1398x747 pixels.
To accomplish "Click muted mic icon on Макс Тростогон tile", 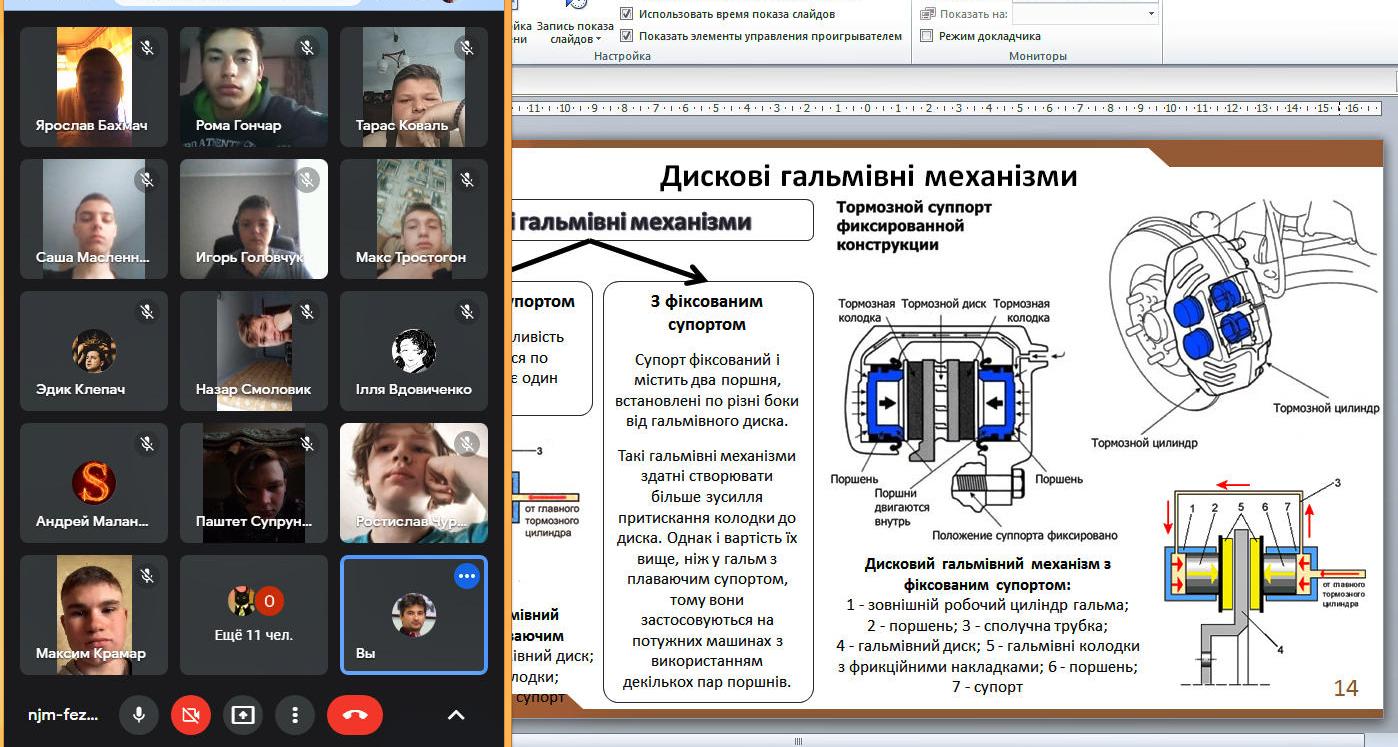I will click(x=467, y=180).
